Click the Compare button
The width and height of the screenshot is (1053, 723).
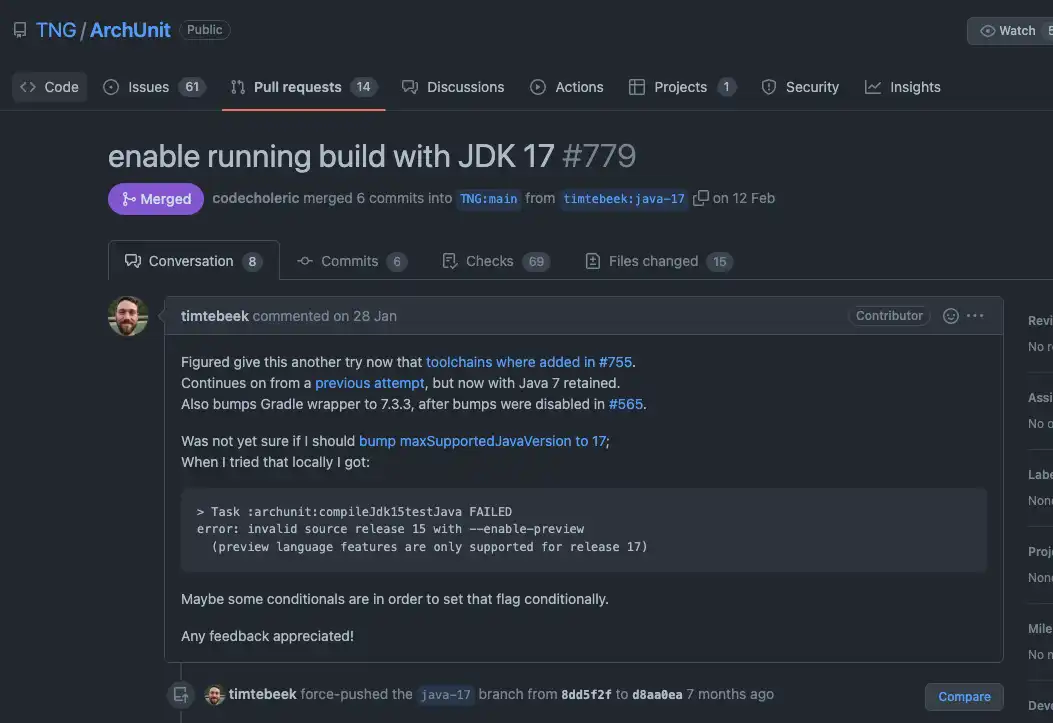[964, 697]
